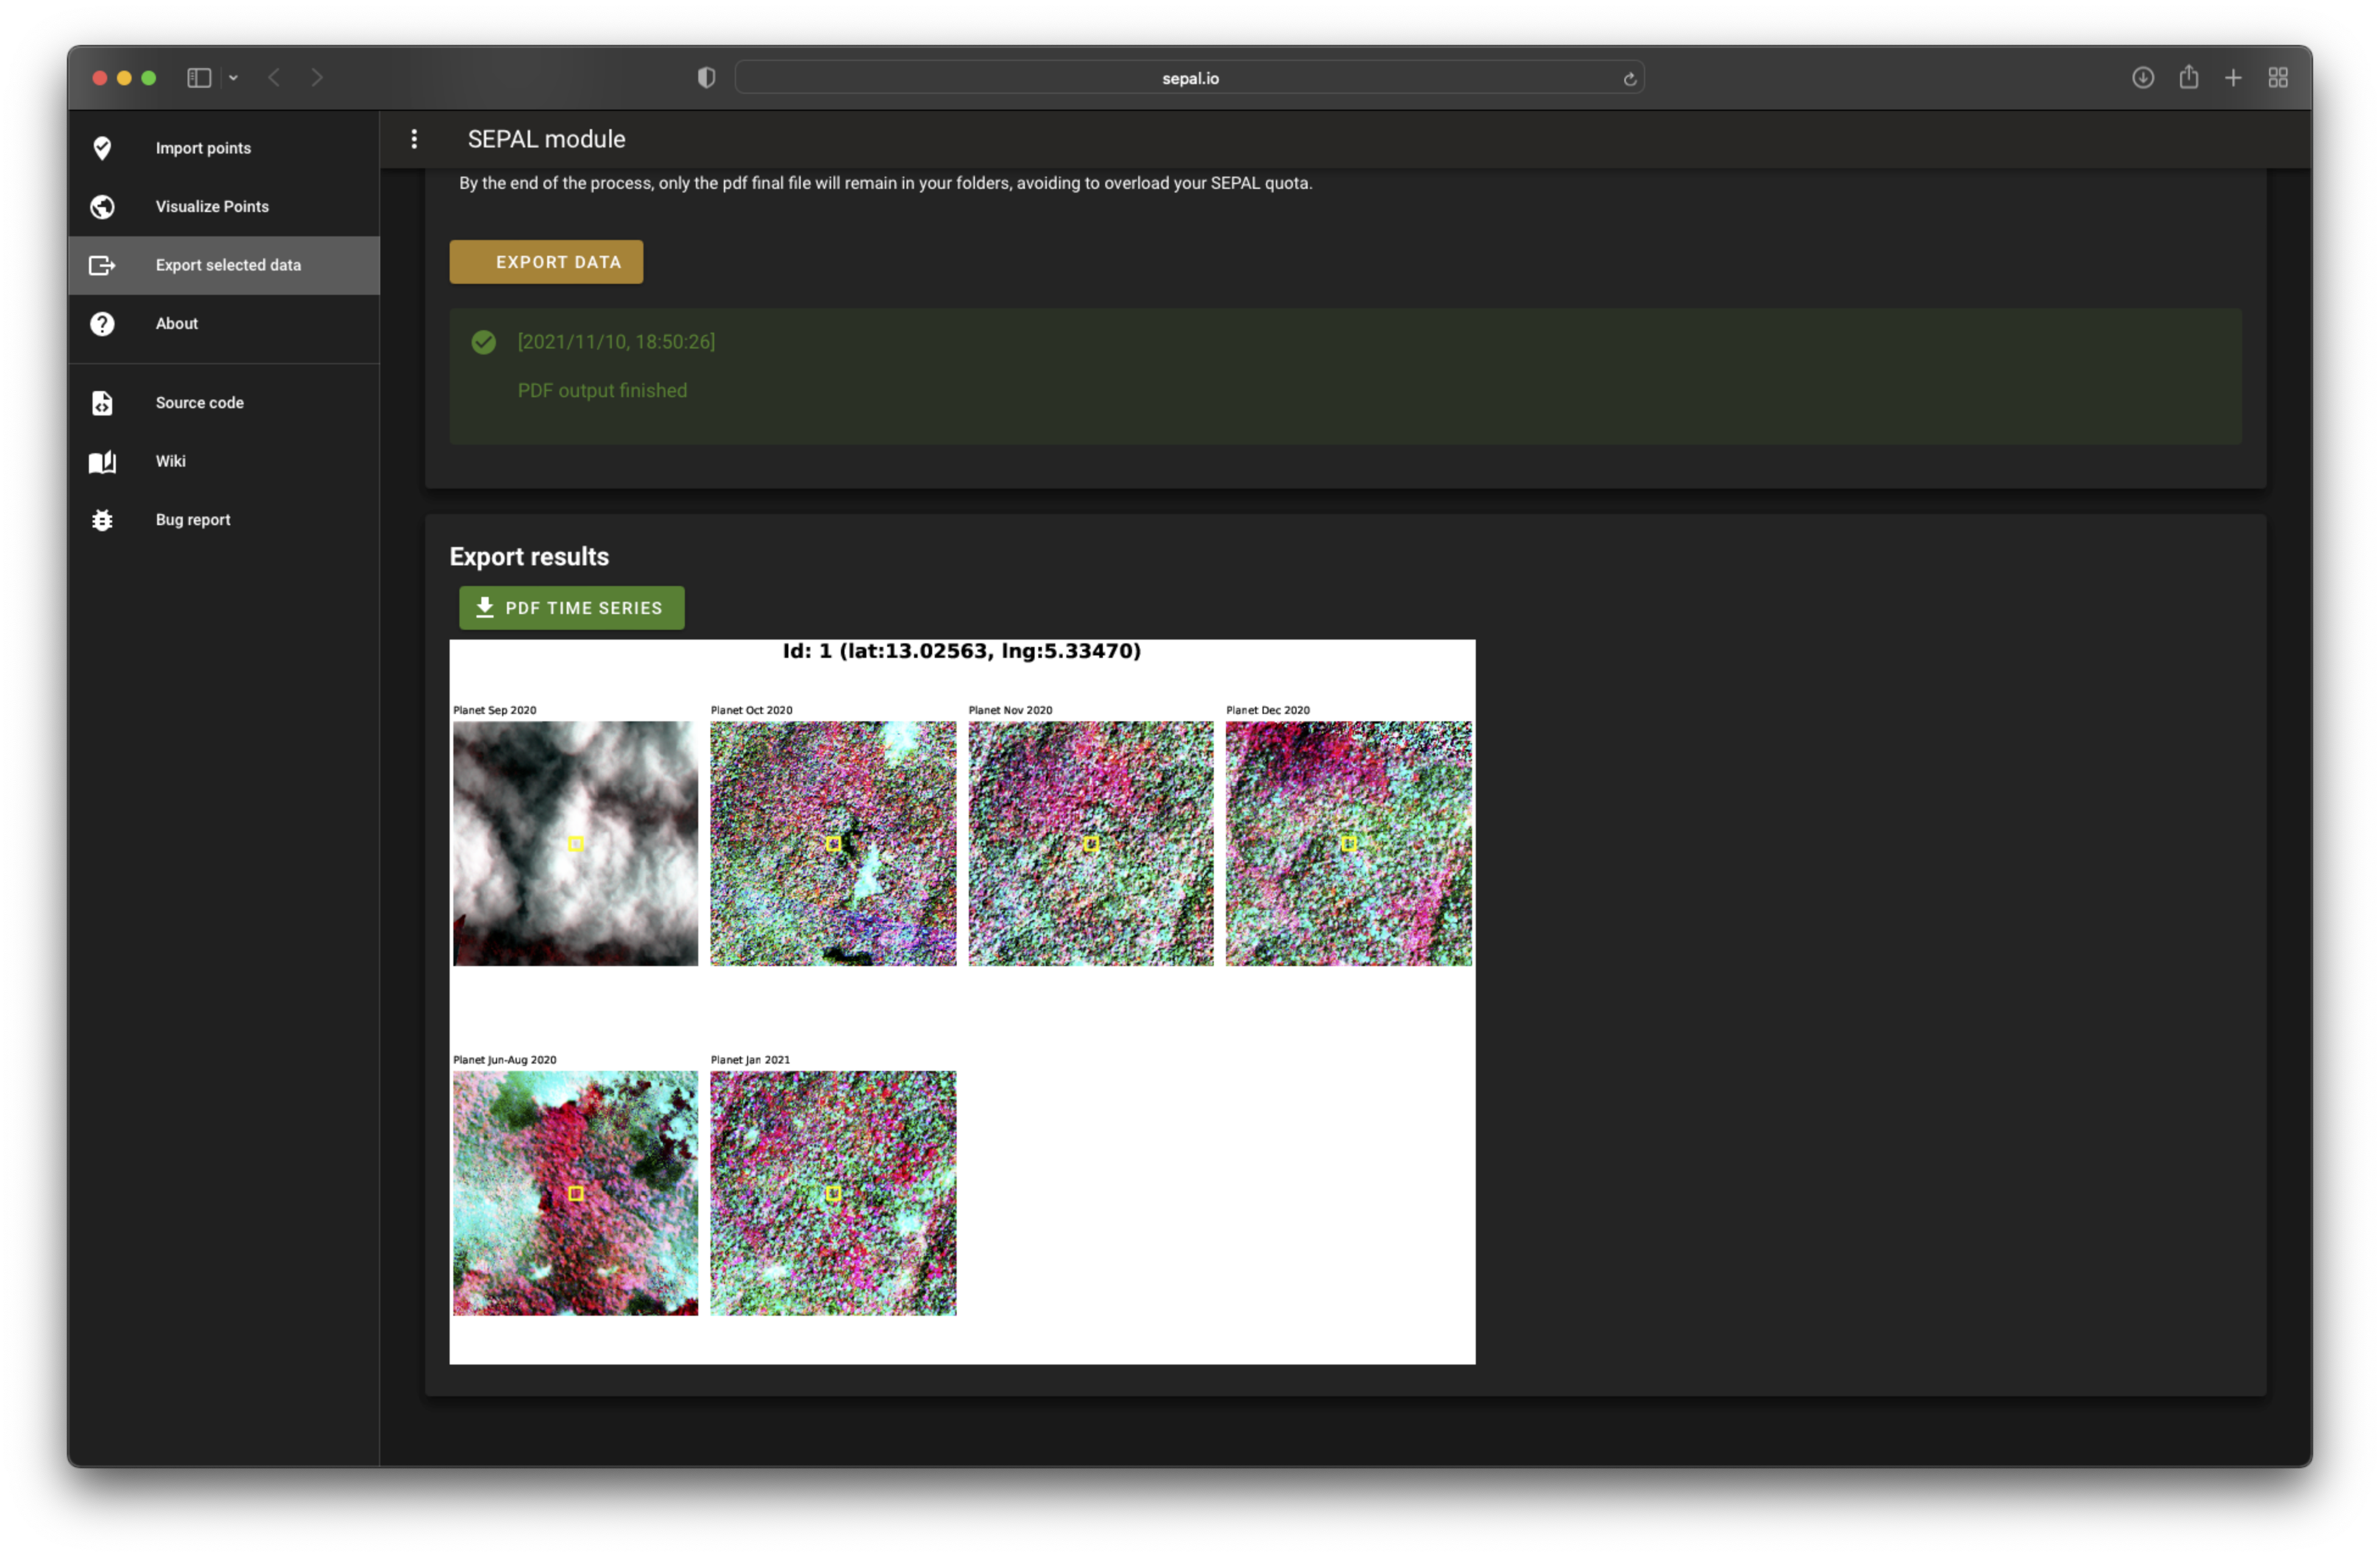Click the Planet Jan 2021 image thumbnail

(832, 1193)
